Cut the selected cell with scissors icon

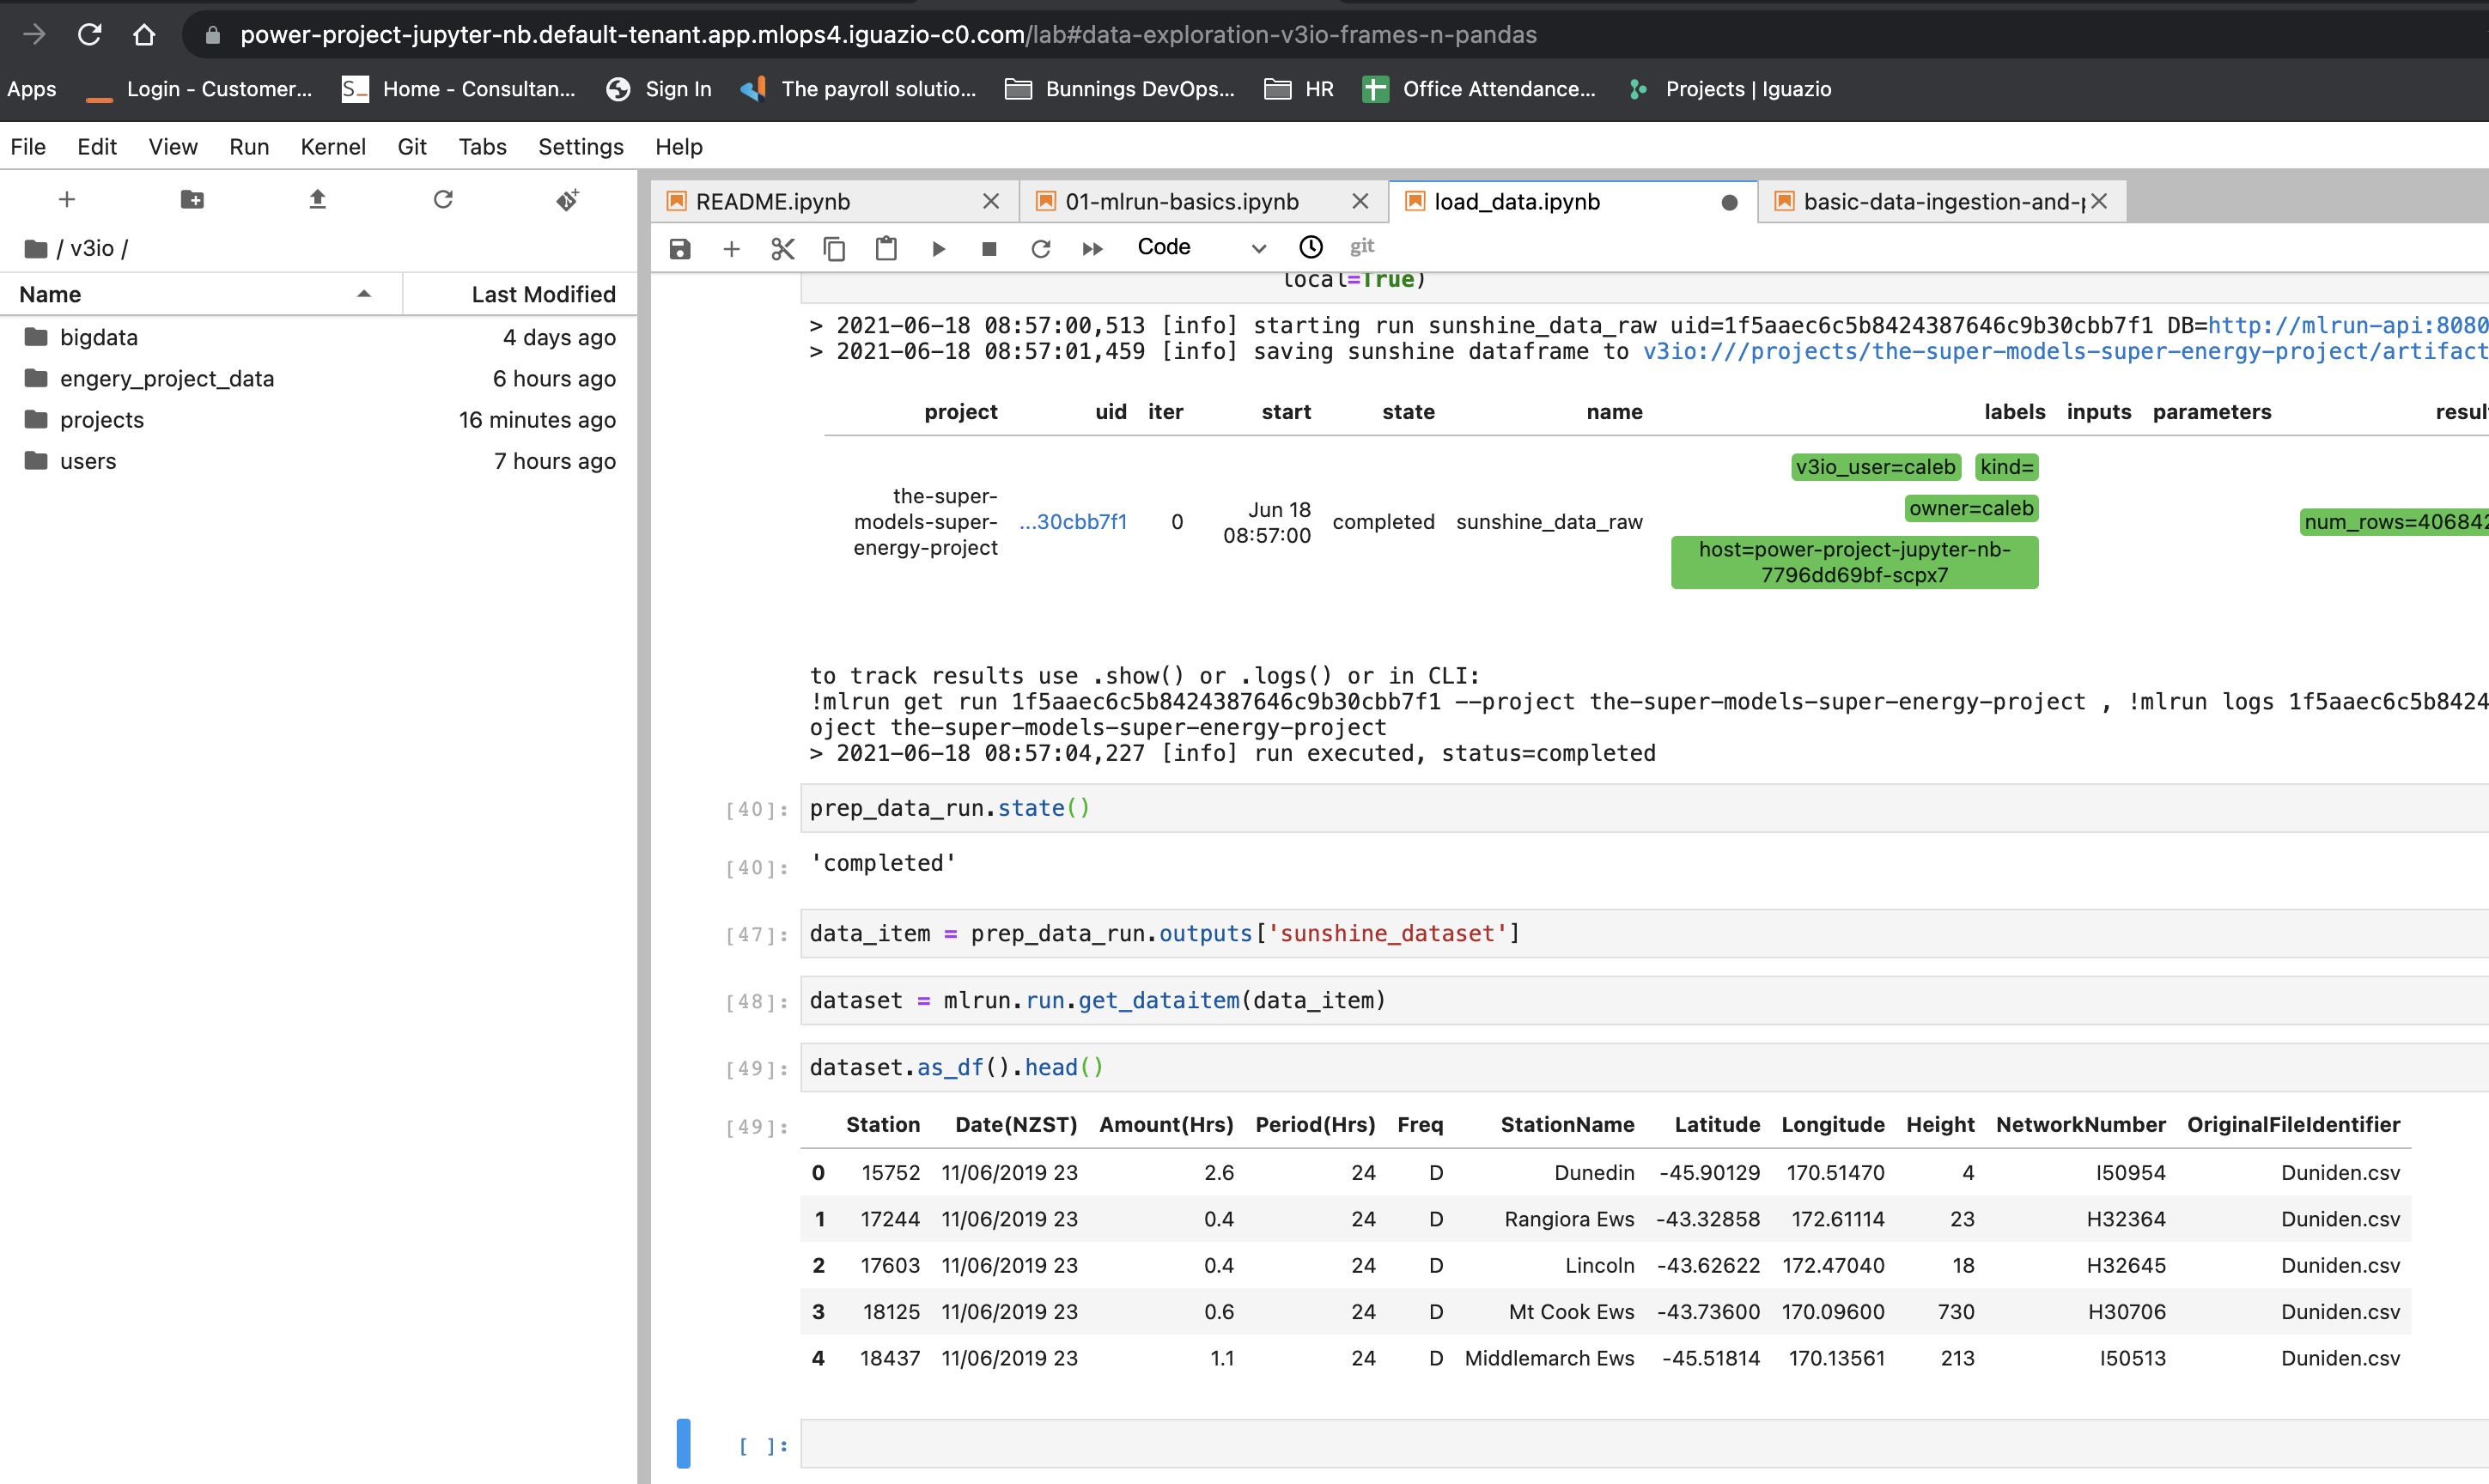(783, 248)
